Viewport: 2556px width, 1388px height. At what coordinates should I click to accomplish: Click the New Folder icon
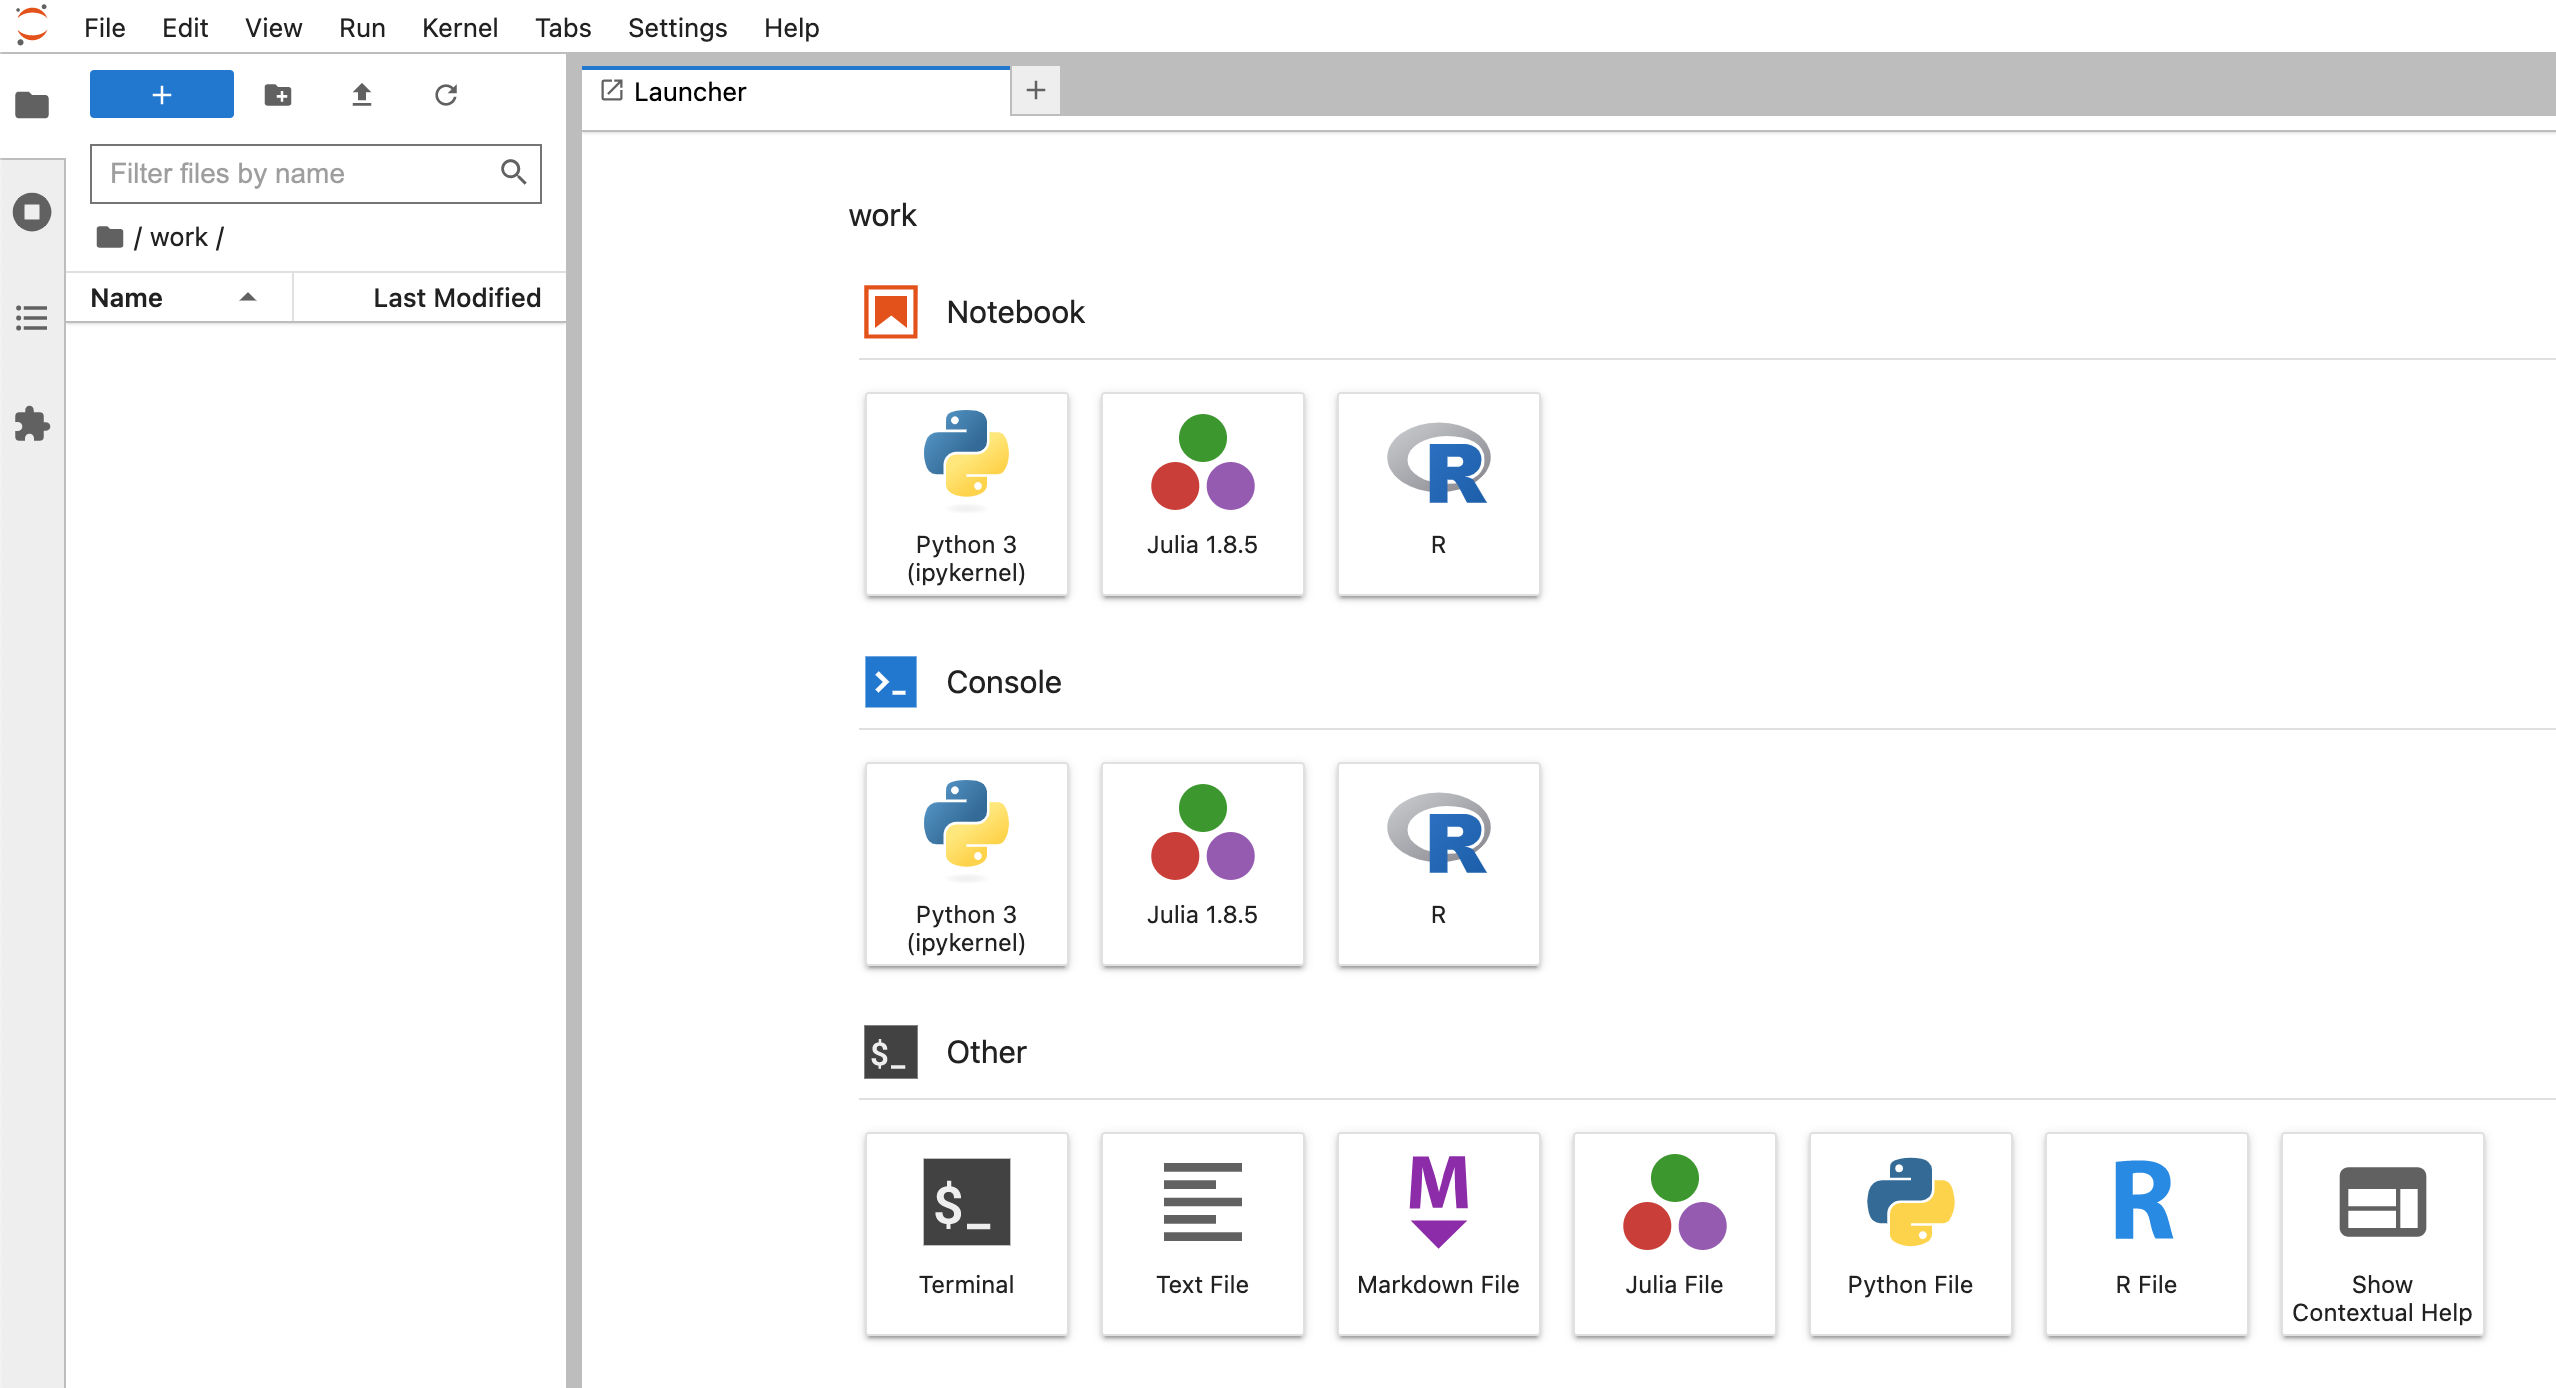(x=278, y=95)
